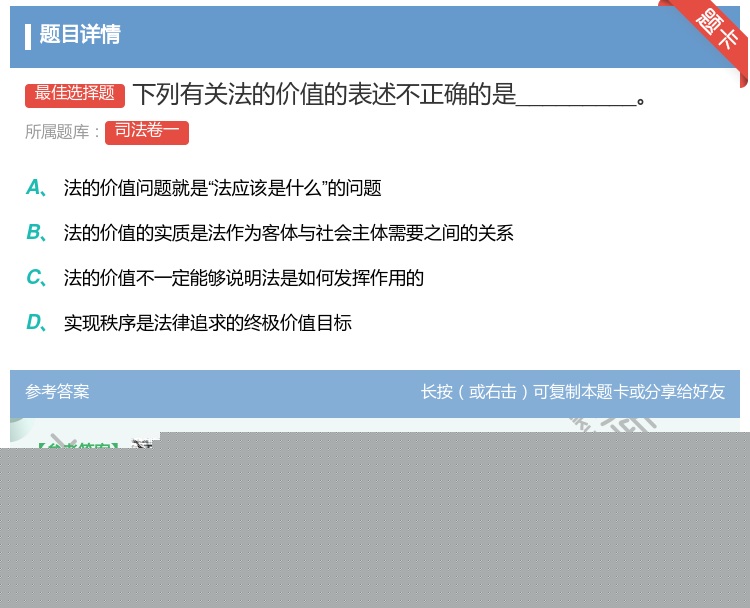Screen dimensions: 750x608
Task: Click the 参考答案 section label
Action: pyautogui.click(x=57, y=392)
